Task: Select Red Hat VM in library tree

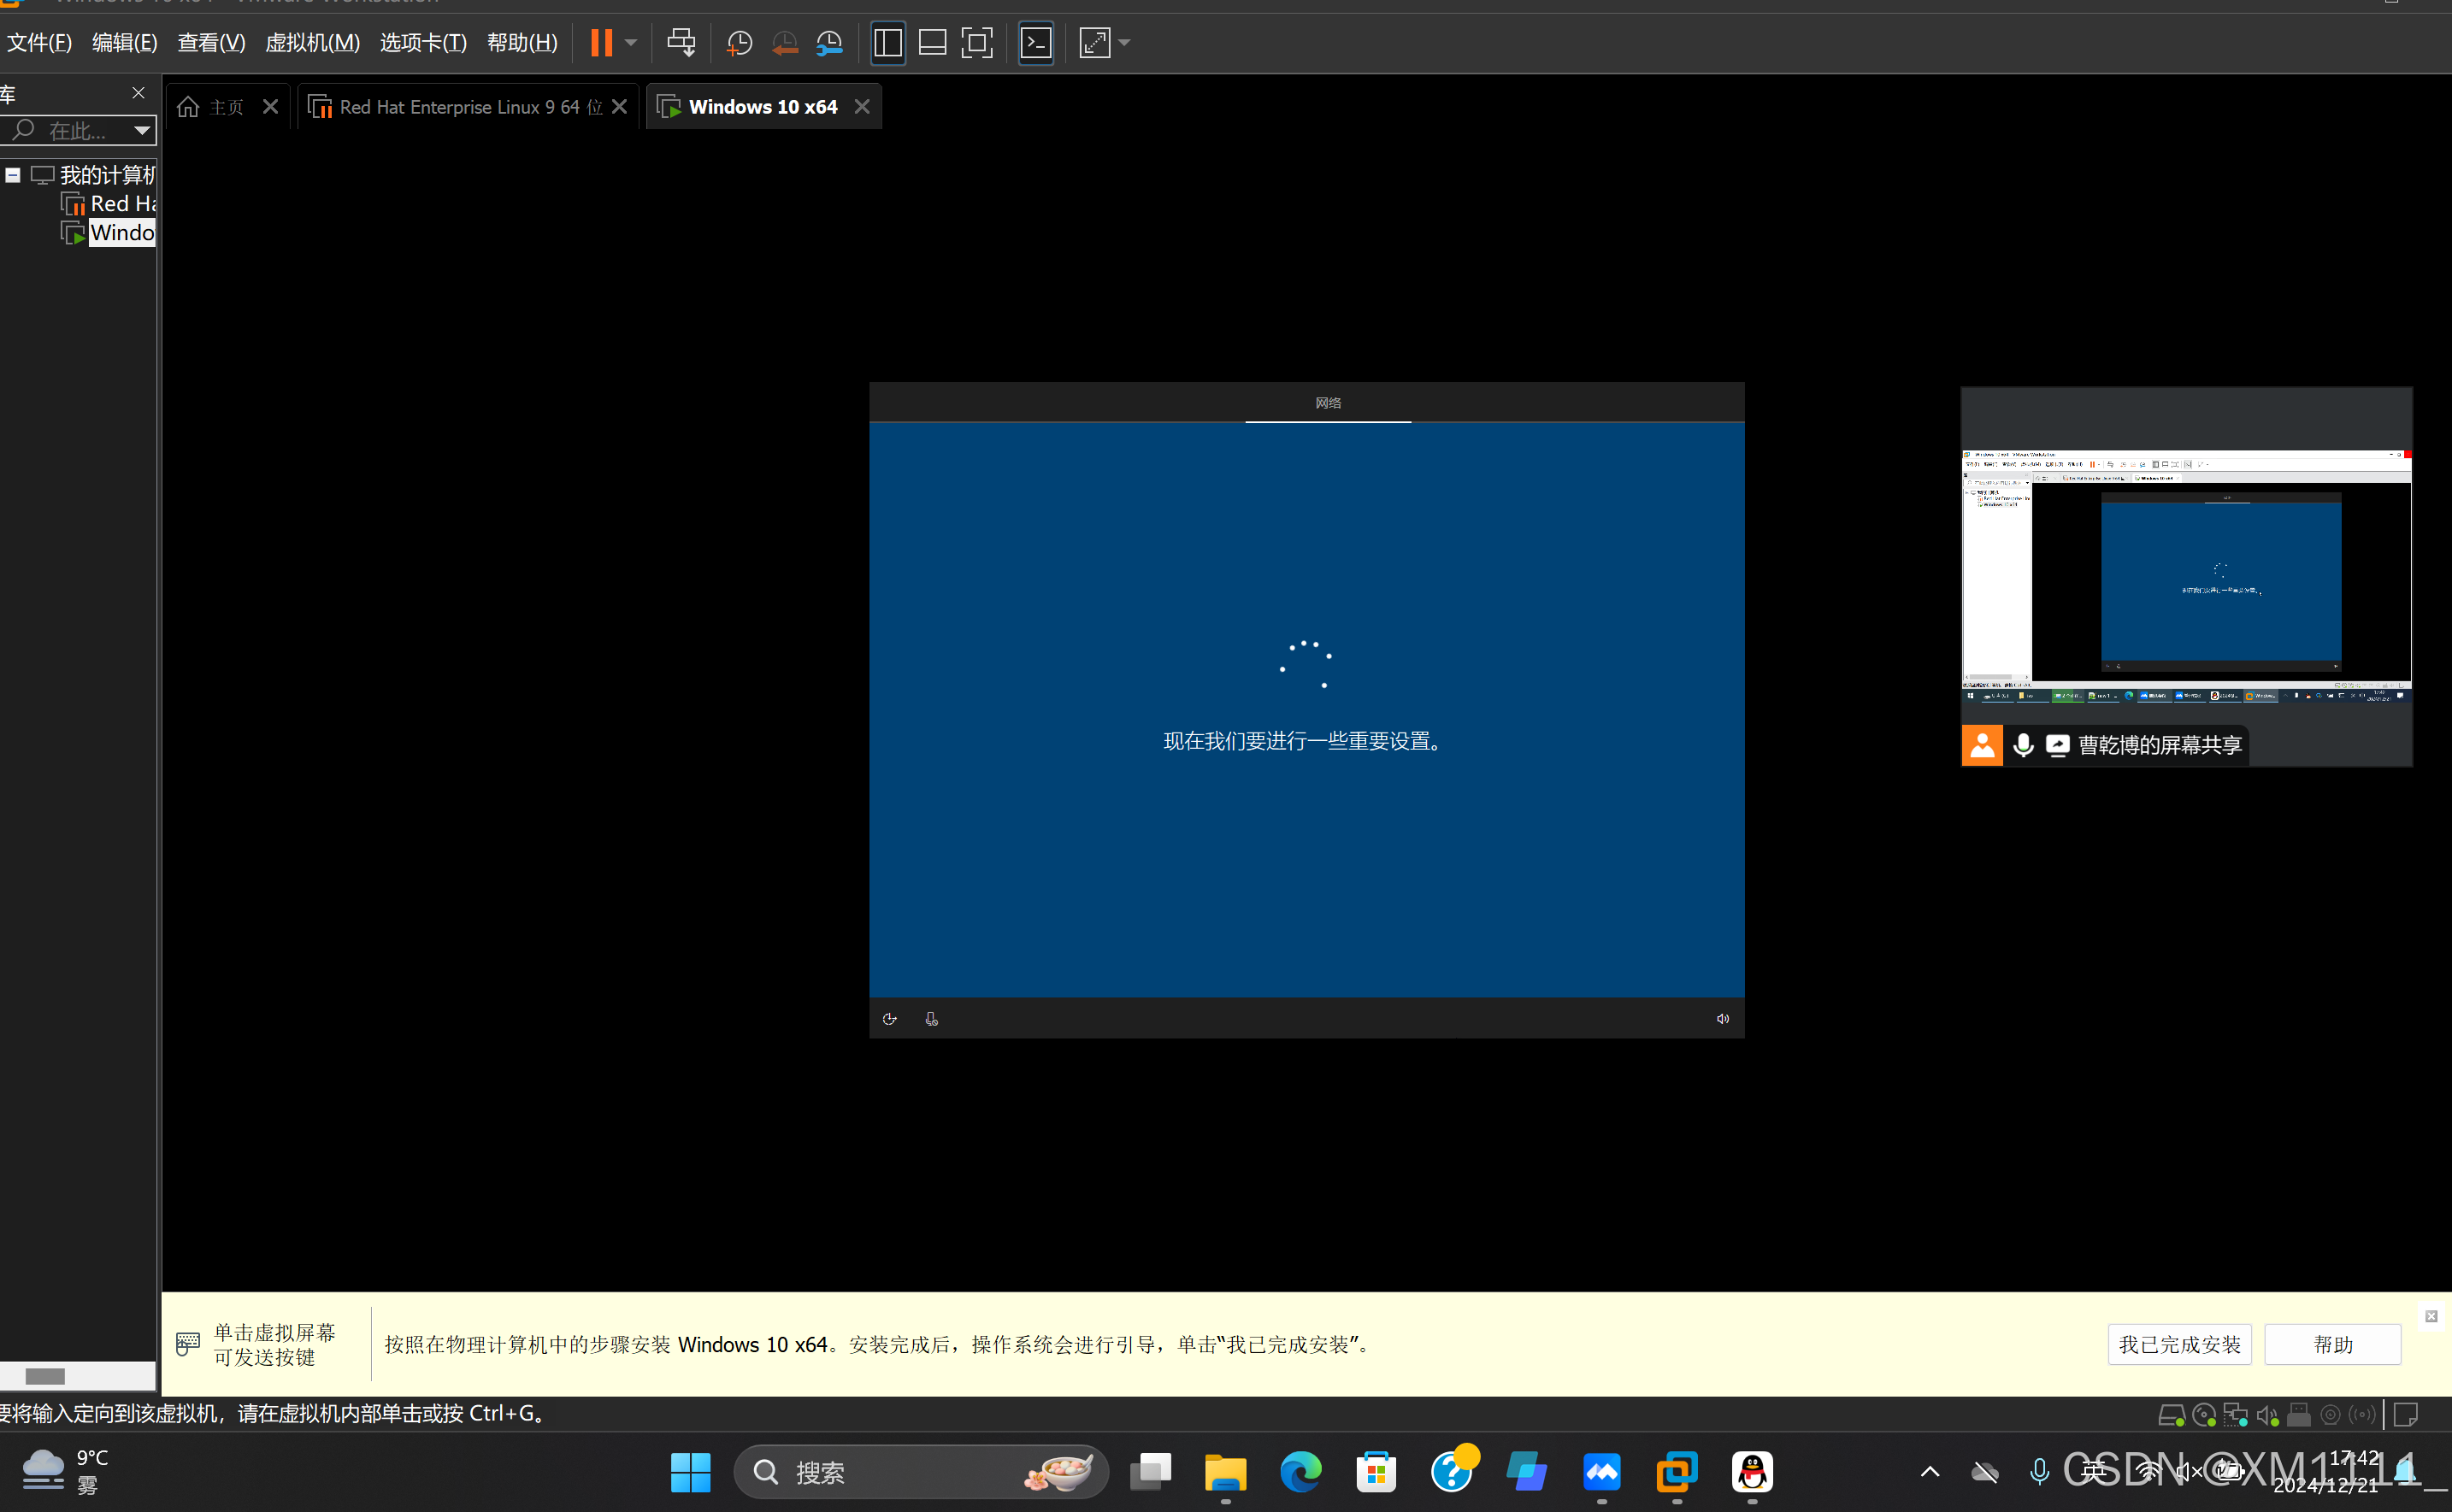Action: click(x=108, y=204)
